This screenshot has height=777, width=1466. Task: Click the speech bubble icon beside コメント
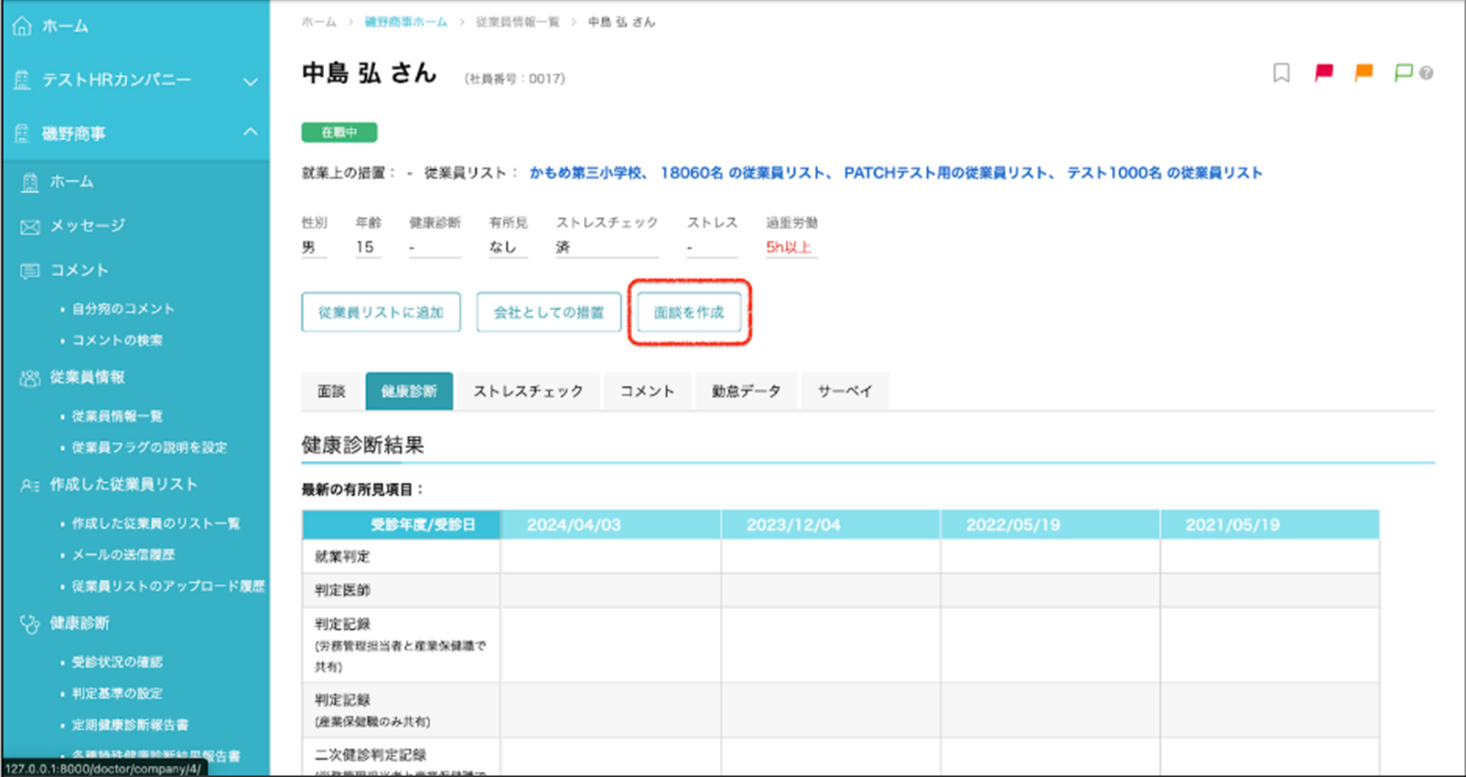(30, 271)
